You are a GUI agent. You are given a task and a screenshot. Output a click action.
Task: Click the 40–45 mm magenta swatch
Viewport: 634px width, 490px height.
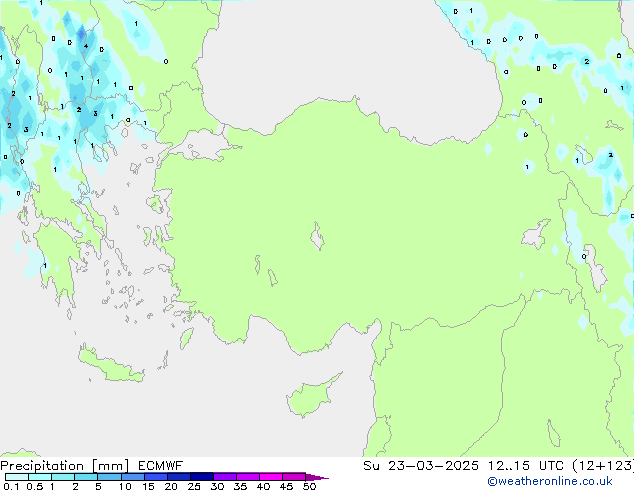(x=271, y=477)
